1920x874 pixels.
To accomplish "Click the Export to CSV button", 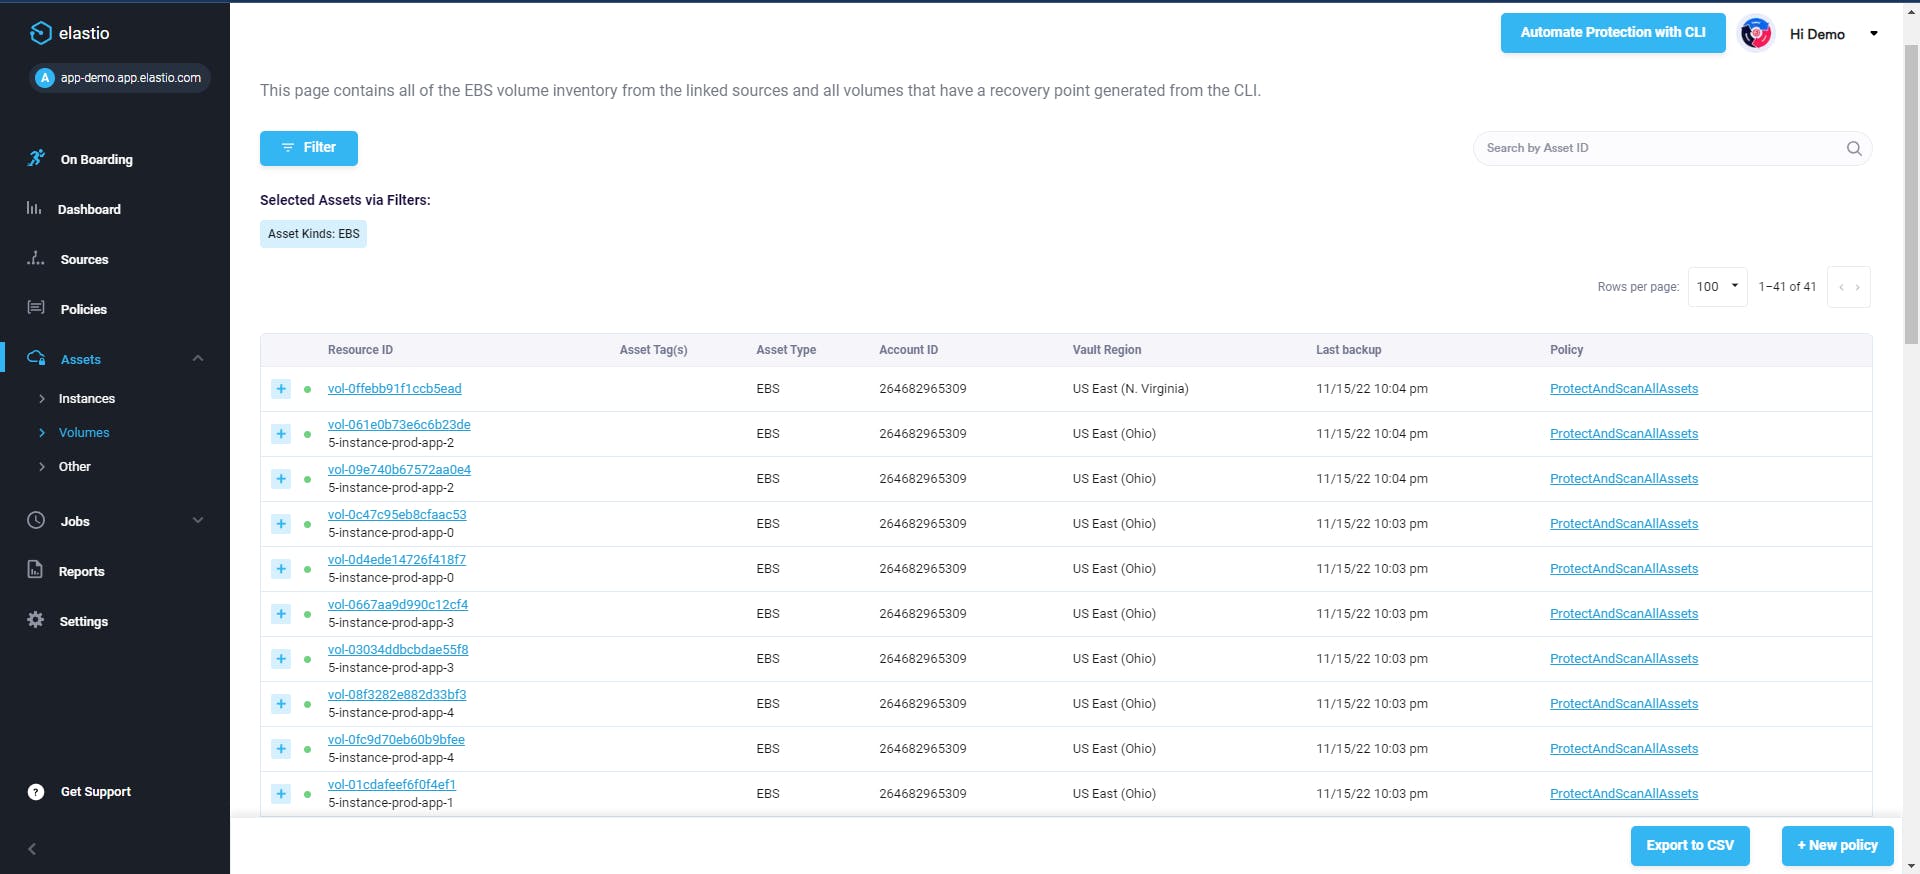I will point(1690,845).
